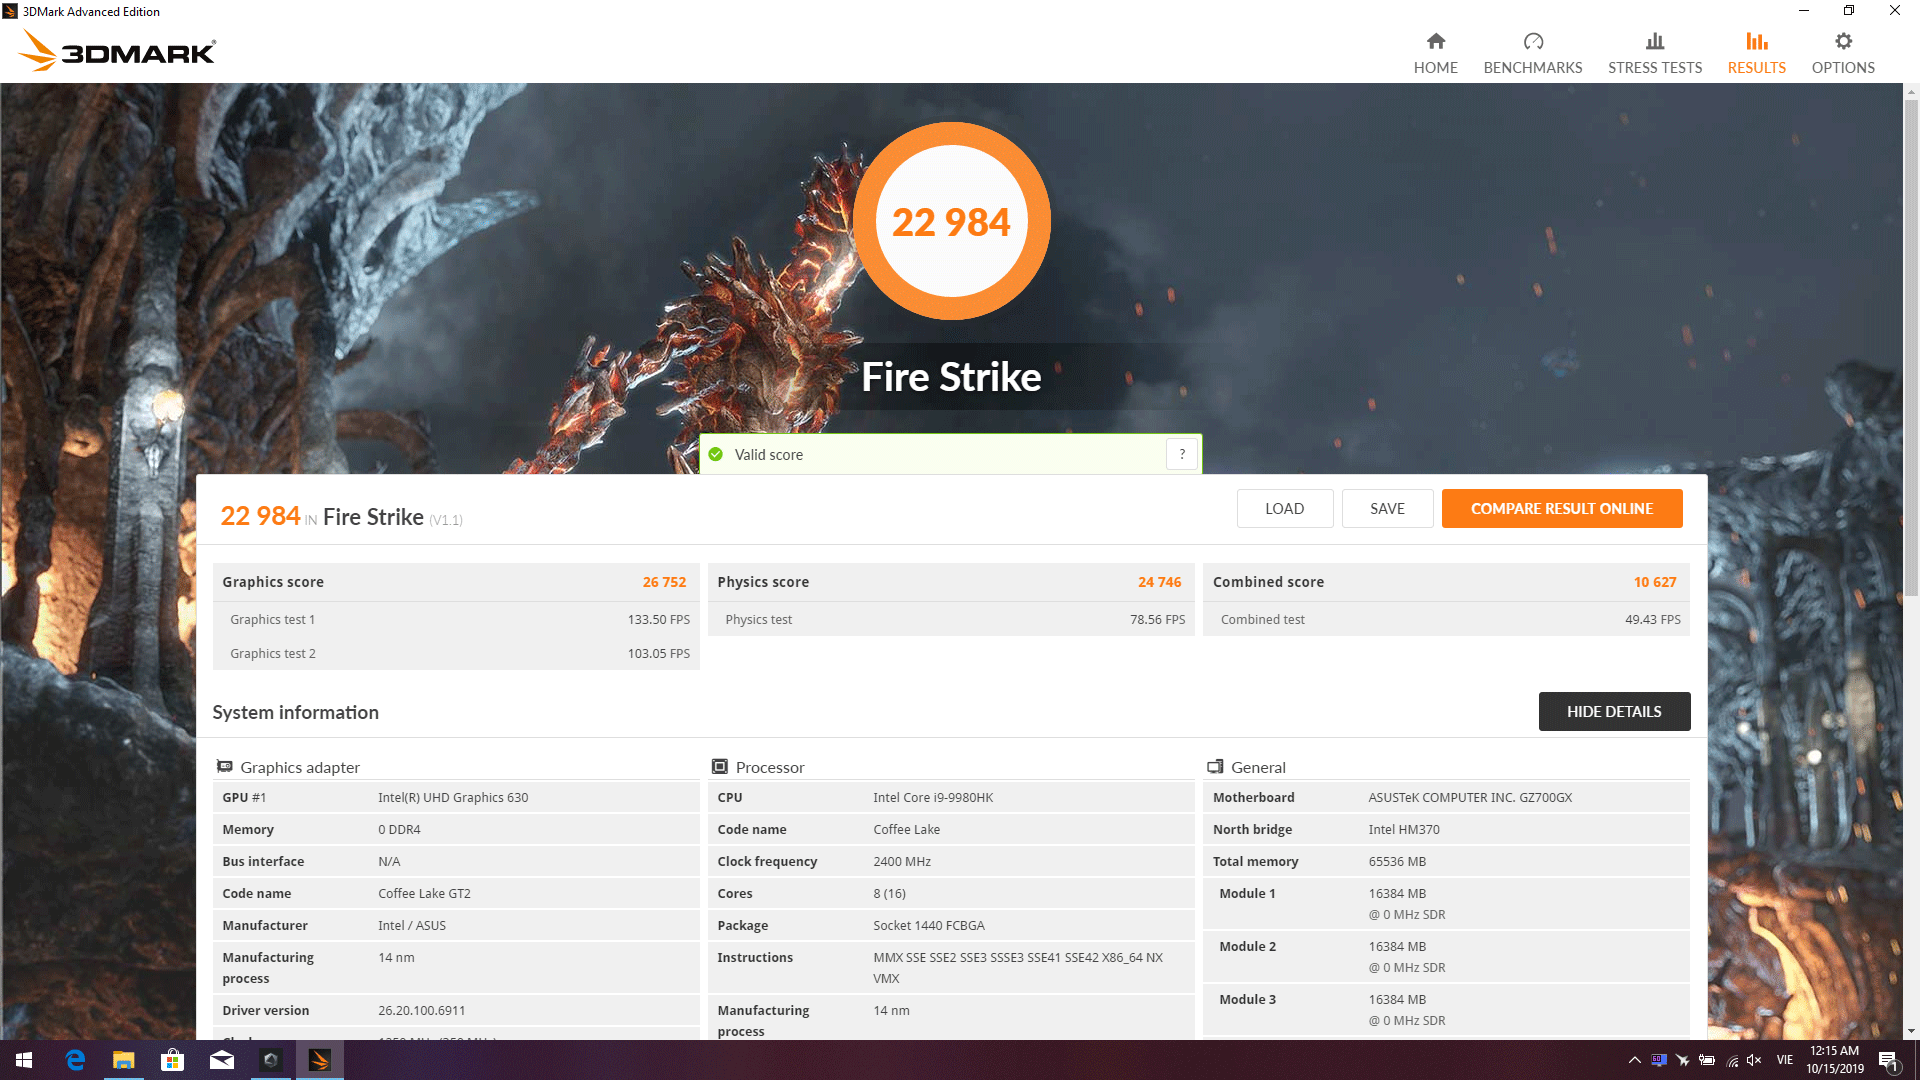This screenshot has width=1920, height=1080.
Task: Save the benchmark result
Action: tap(1387, 508)
